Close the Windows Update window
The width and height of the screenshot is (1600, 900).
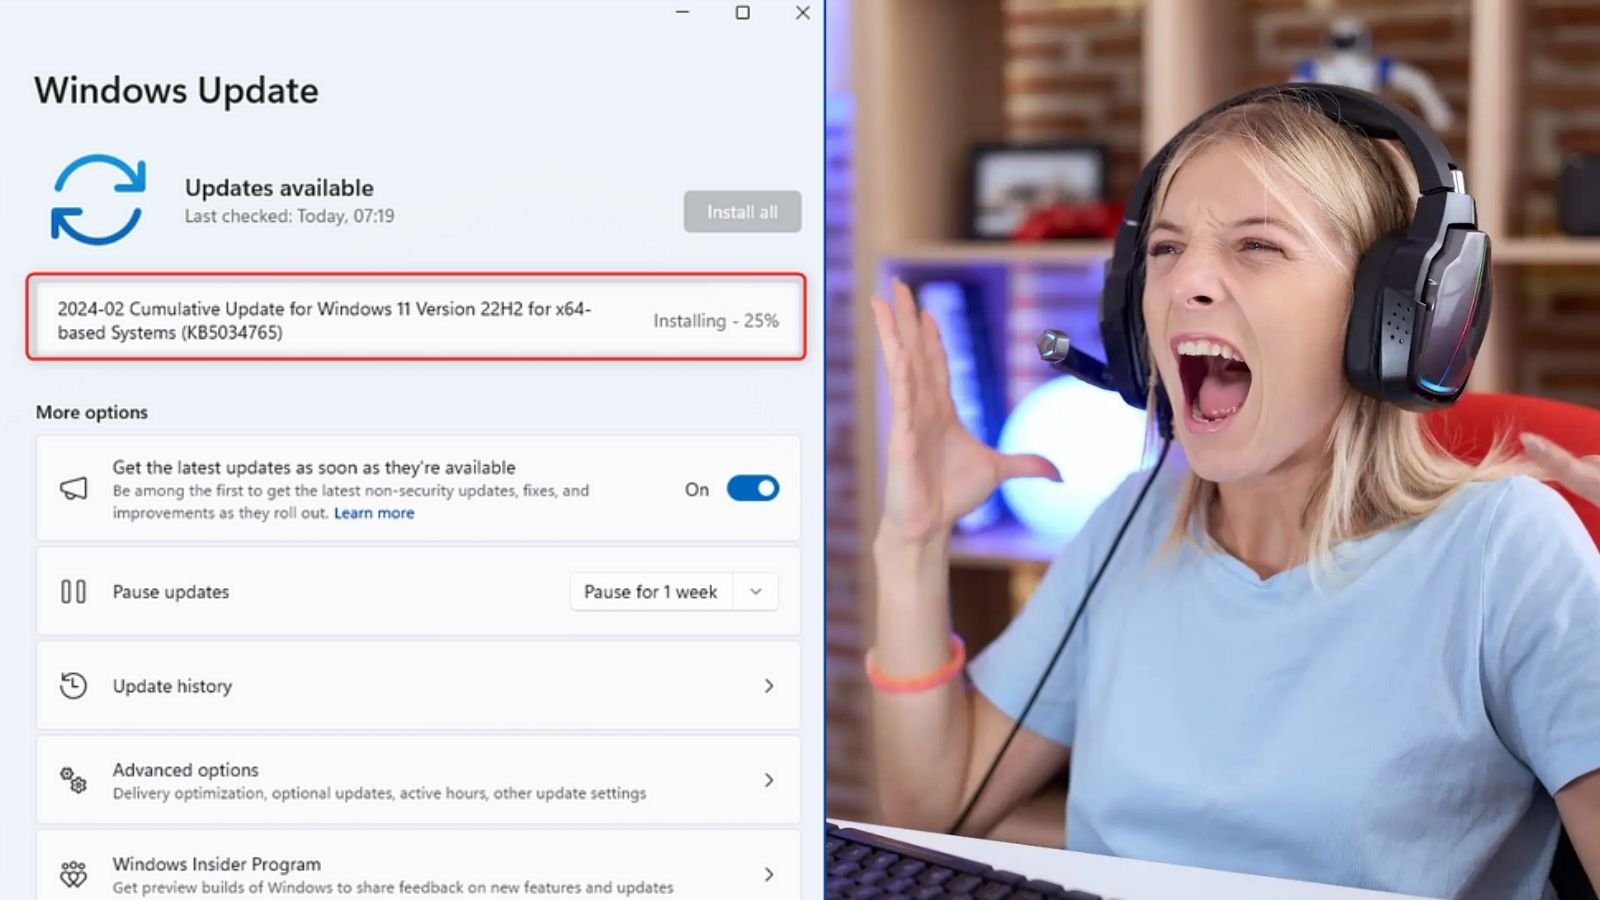802,13
